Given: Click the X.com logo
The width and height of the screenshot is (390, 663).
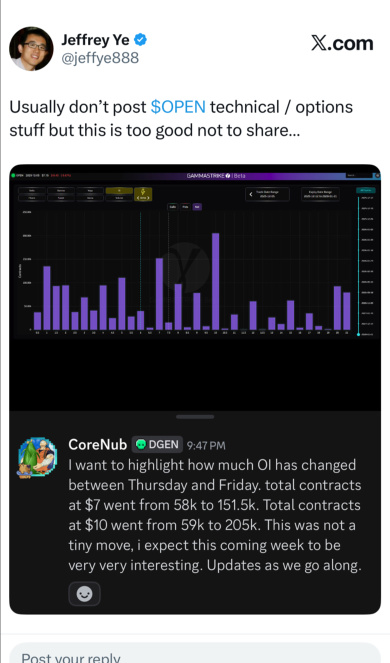Looking at the screenshot, I should pyautogui.click(x=342, y=43).
